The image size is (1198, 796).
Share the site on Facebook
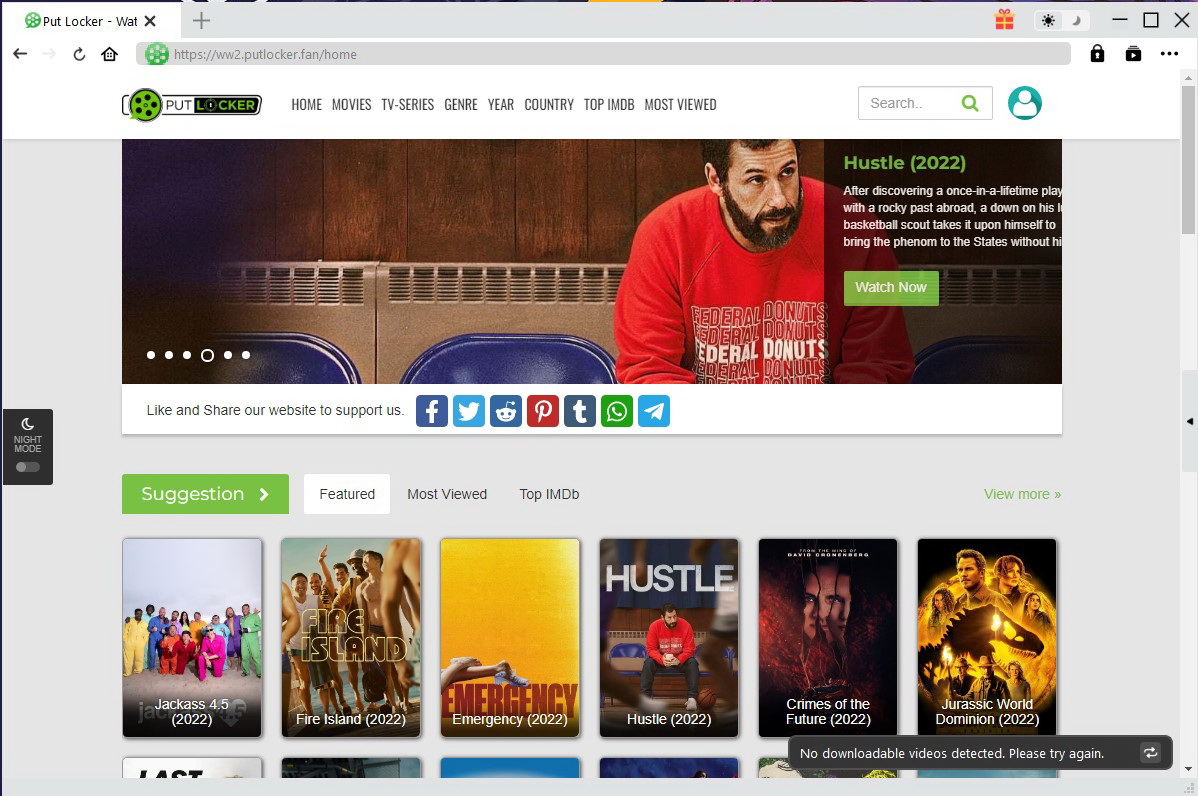click(x=432, y=411)
